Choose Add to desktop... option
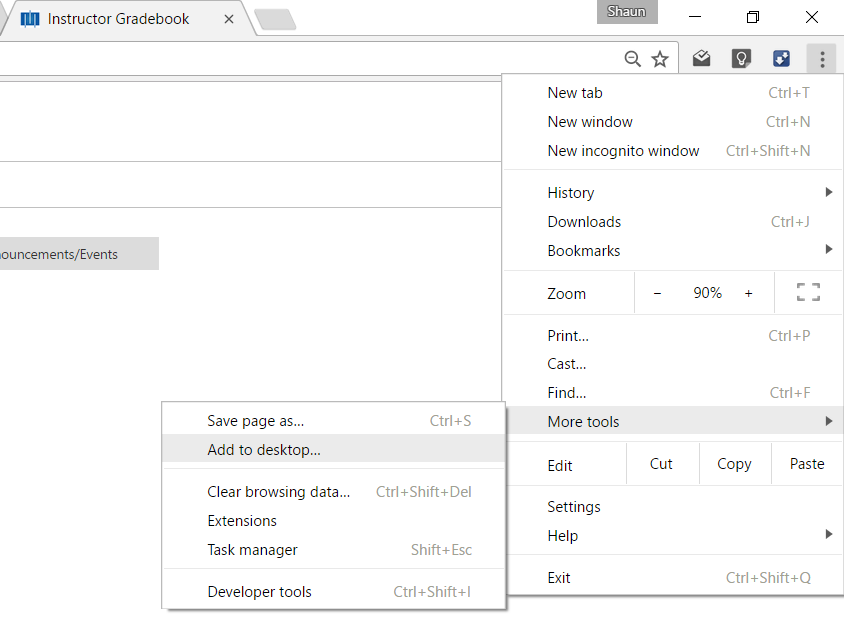Image resolution: width=844 pixels, height=626 pixels. tap(334, 450)
